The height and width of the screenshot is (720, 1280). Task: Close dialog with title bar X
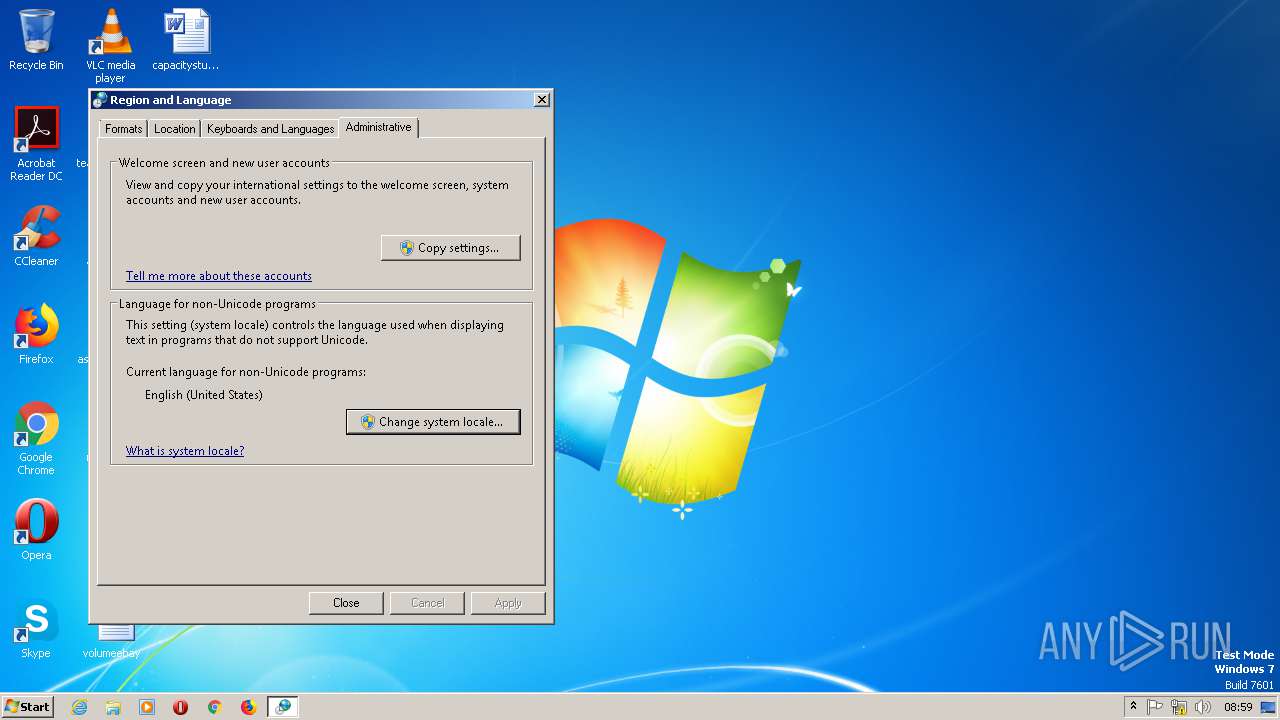pyautogui.click(x=541, y=100)
